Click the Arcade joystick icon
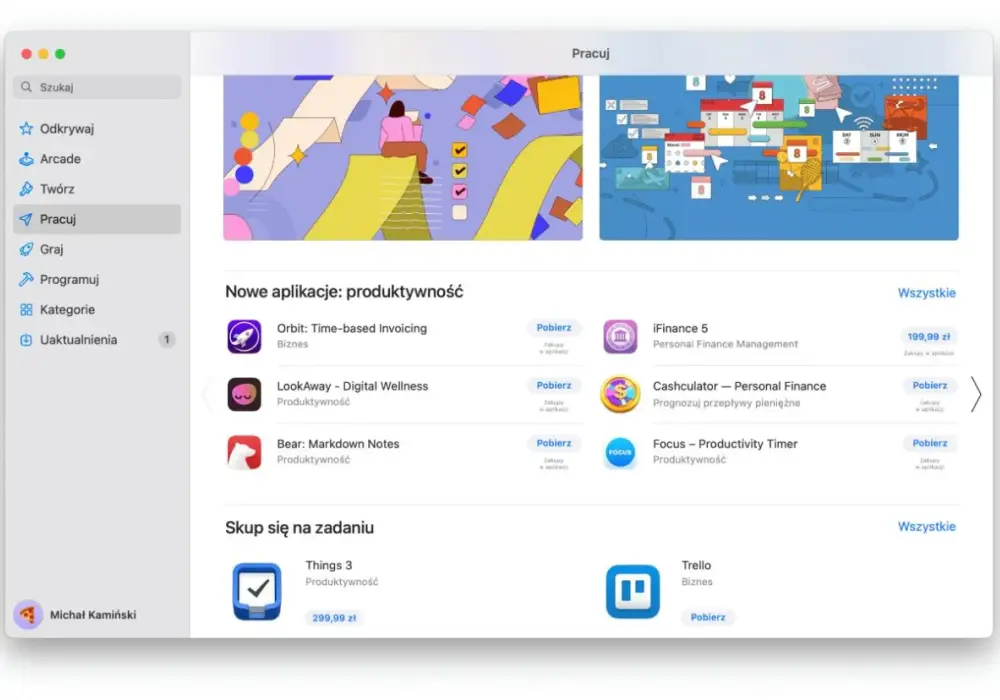 pos(26,159)
